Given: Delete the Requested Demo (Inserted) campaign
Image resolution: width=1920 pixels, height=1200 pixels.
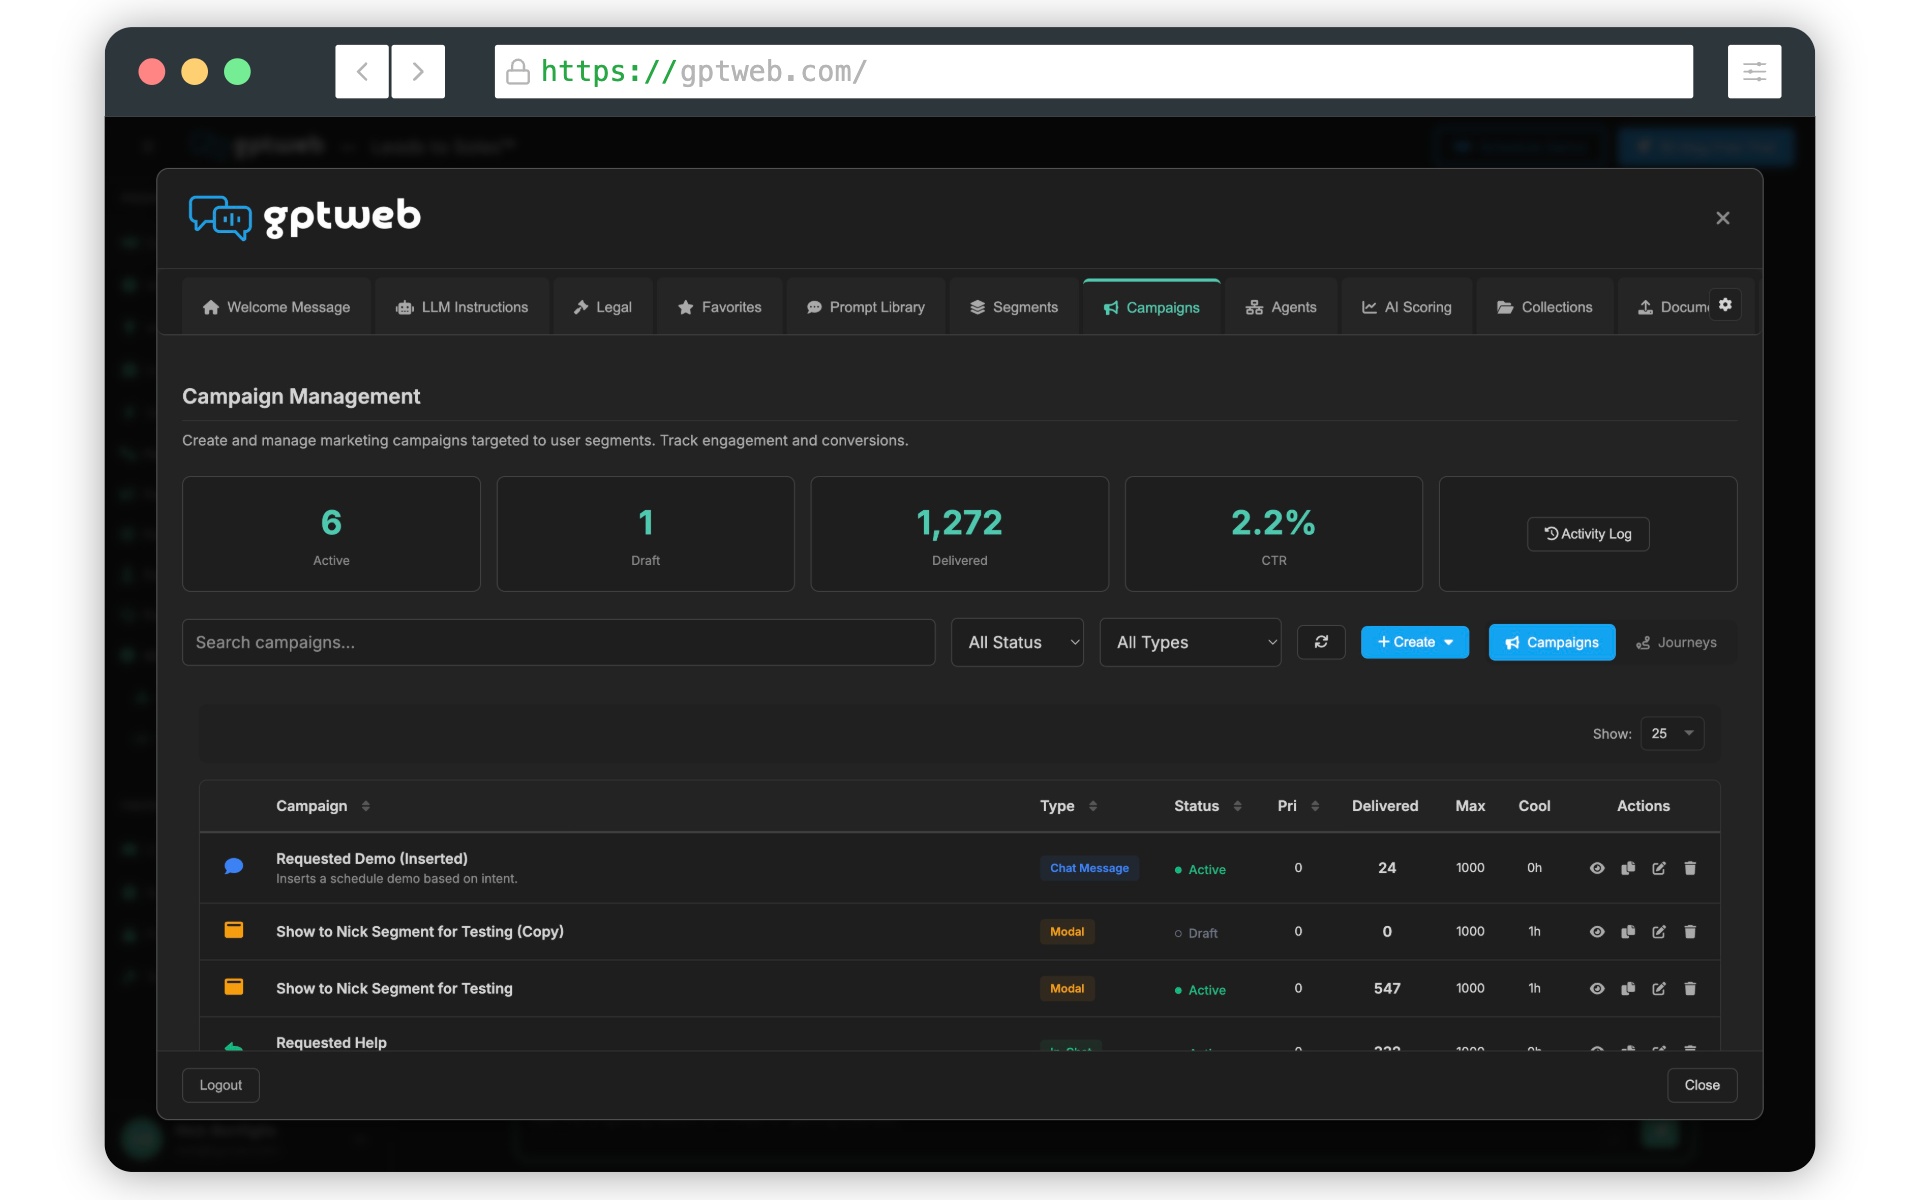Looking at the screenshot, I should click(x=1690, y=868).
